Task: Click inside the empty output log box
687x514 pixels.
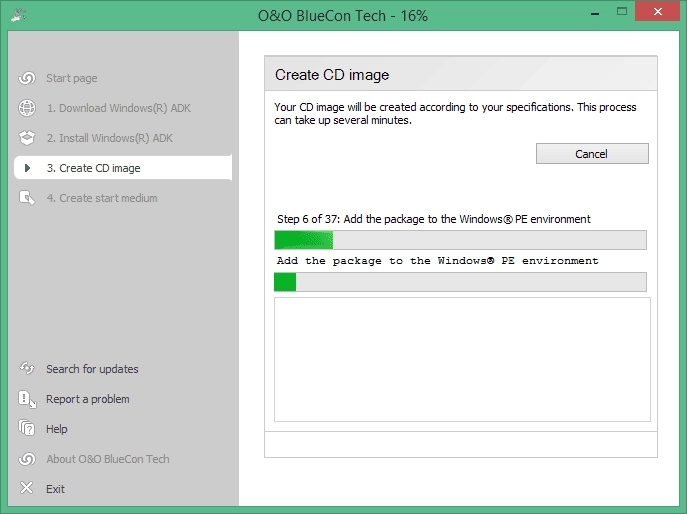Action: [x=462, y=359]
